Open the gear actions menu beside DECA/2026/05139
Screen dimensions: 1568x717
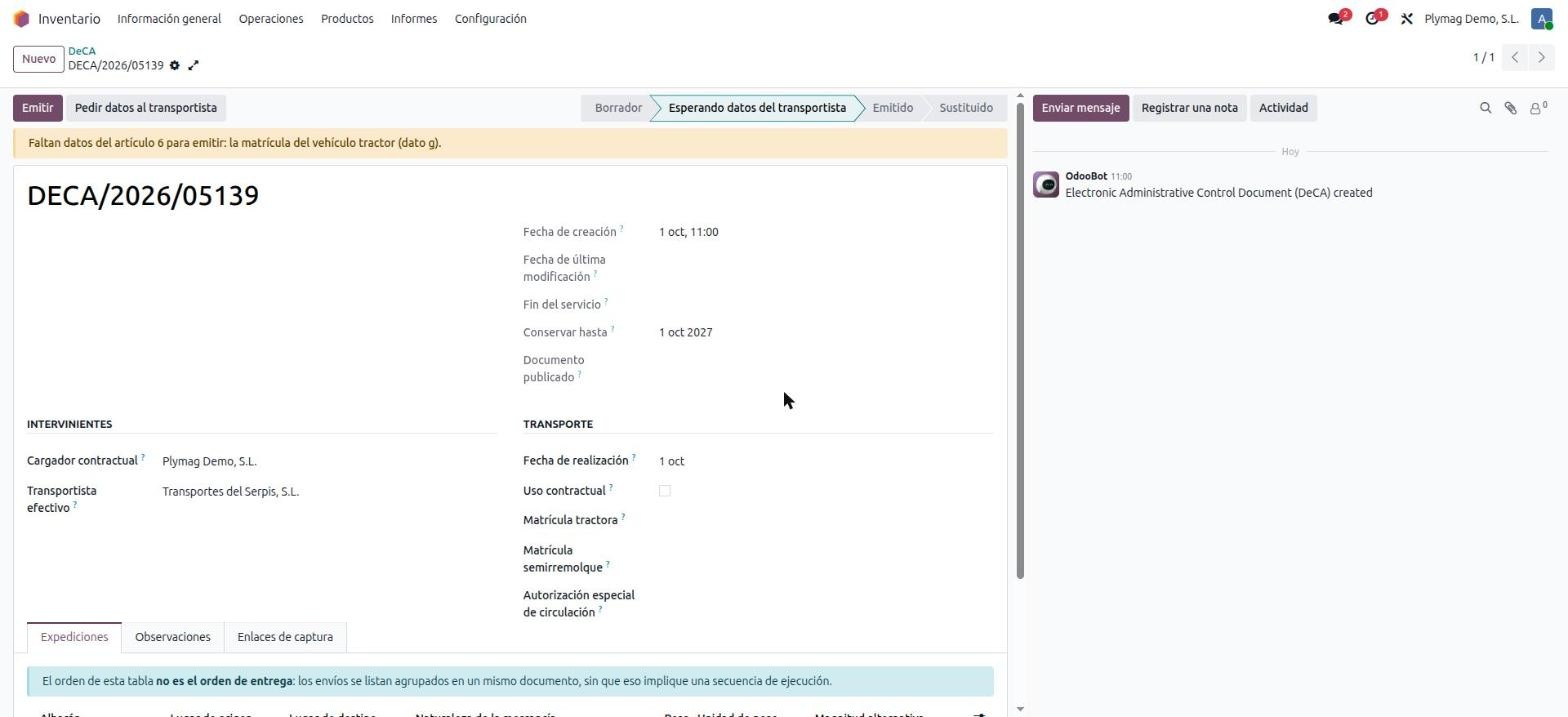tap(175, 65)
